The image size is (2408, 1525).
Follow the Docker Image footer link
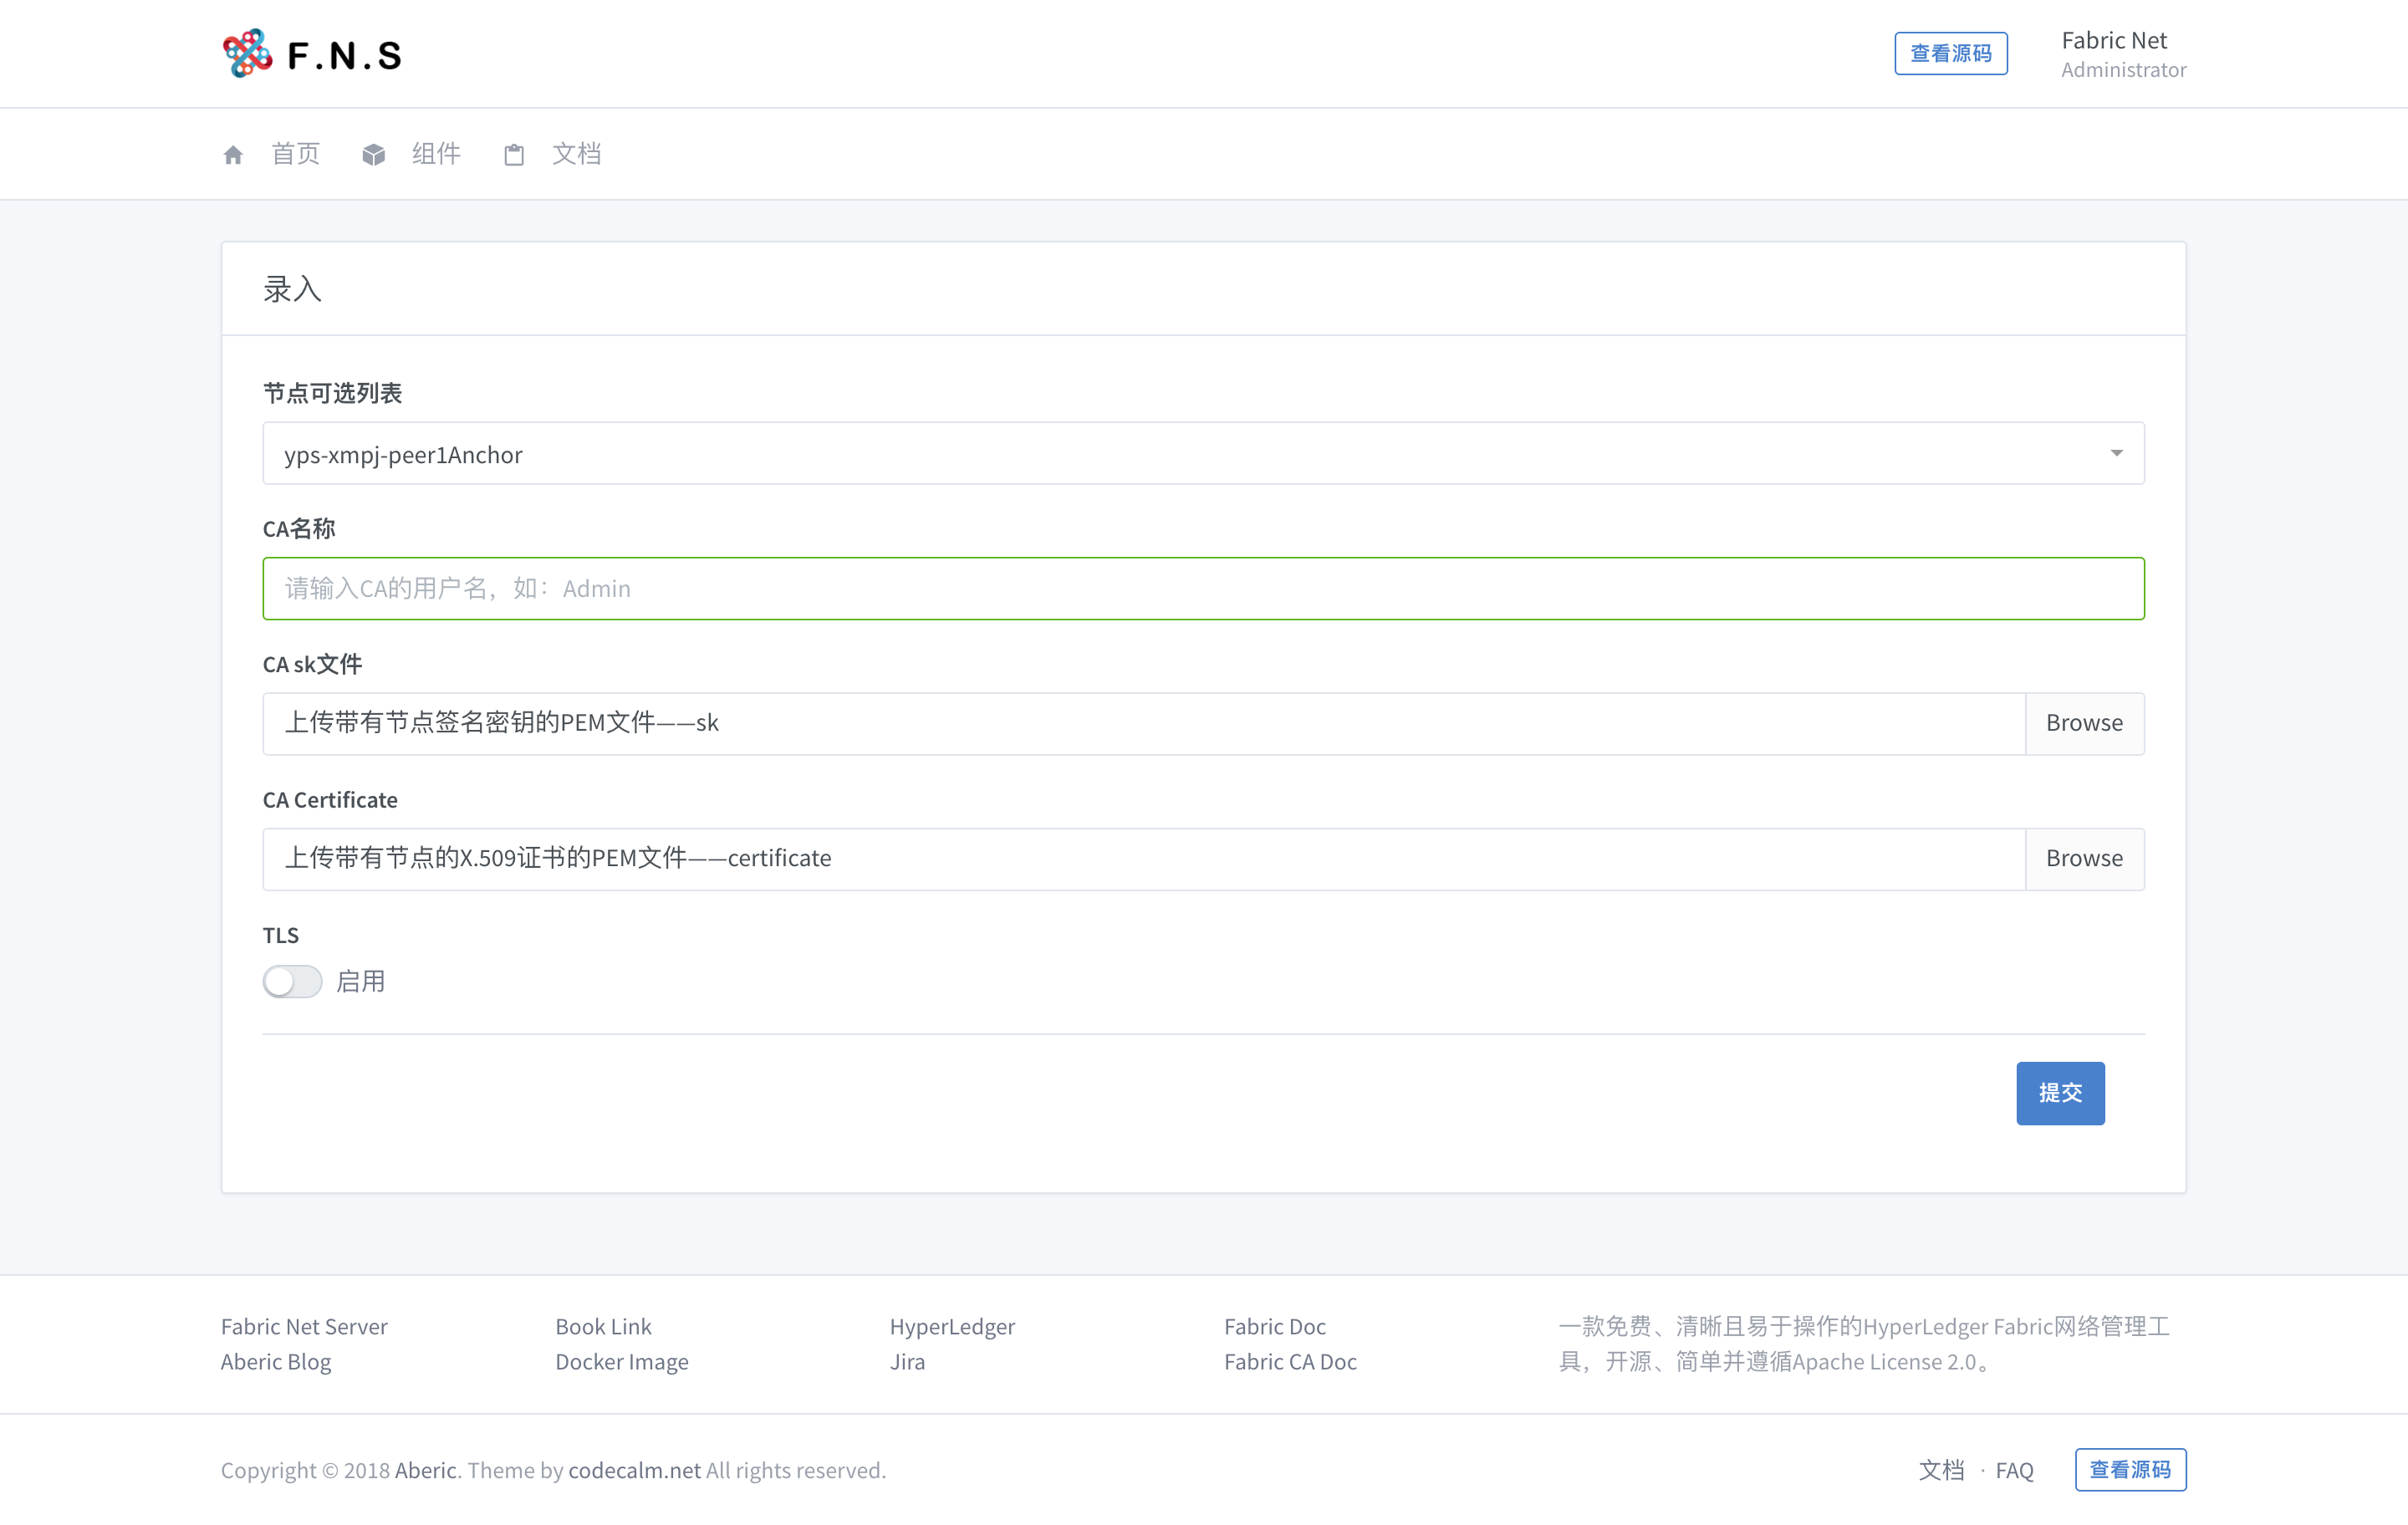621,1361
